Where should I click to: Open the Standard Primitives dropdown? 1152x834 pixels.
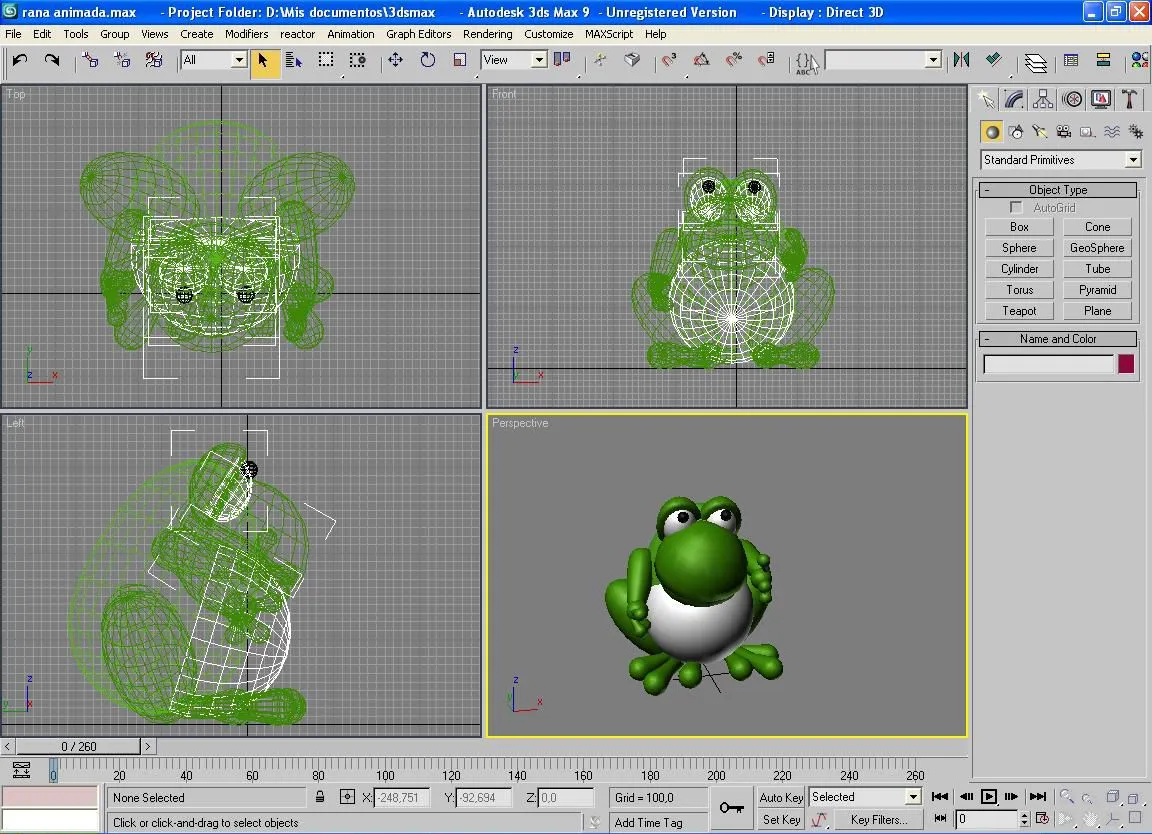[x=1059, y=159]
